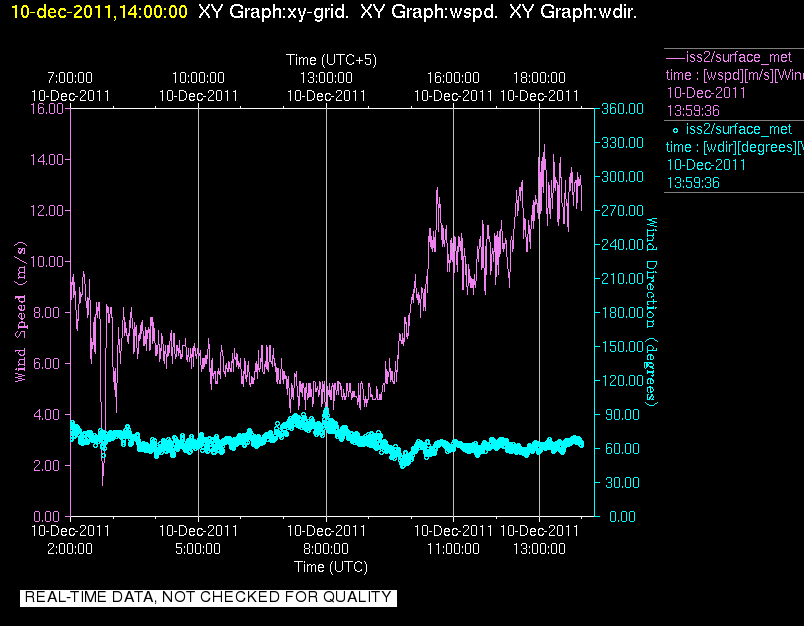Click the 'Time (UTC)' bottom axis label
The image size is (804, 626).
[331, 567]
